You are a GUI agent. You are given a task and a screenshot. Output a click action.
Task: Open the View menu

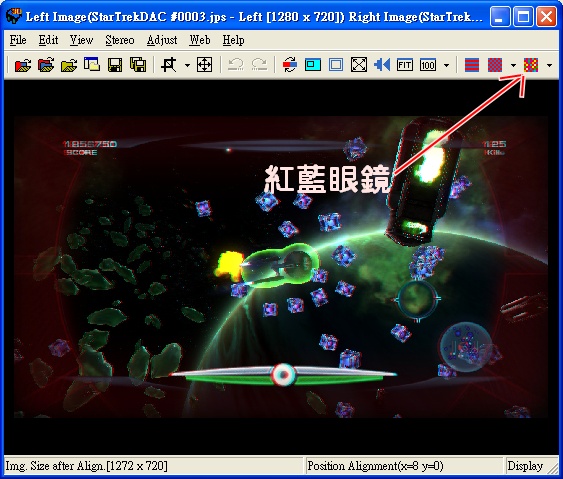pos(82,40)
